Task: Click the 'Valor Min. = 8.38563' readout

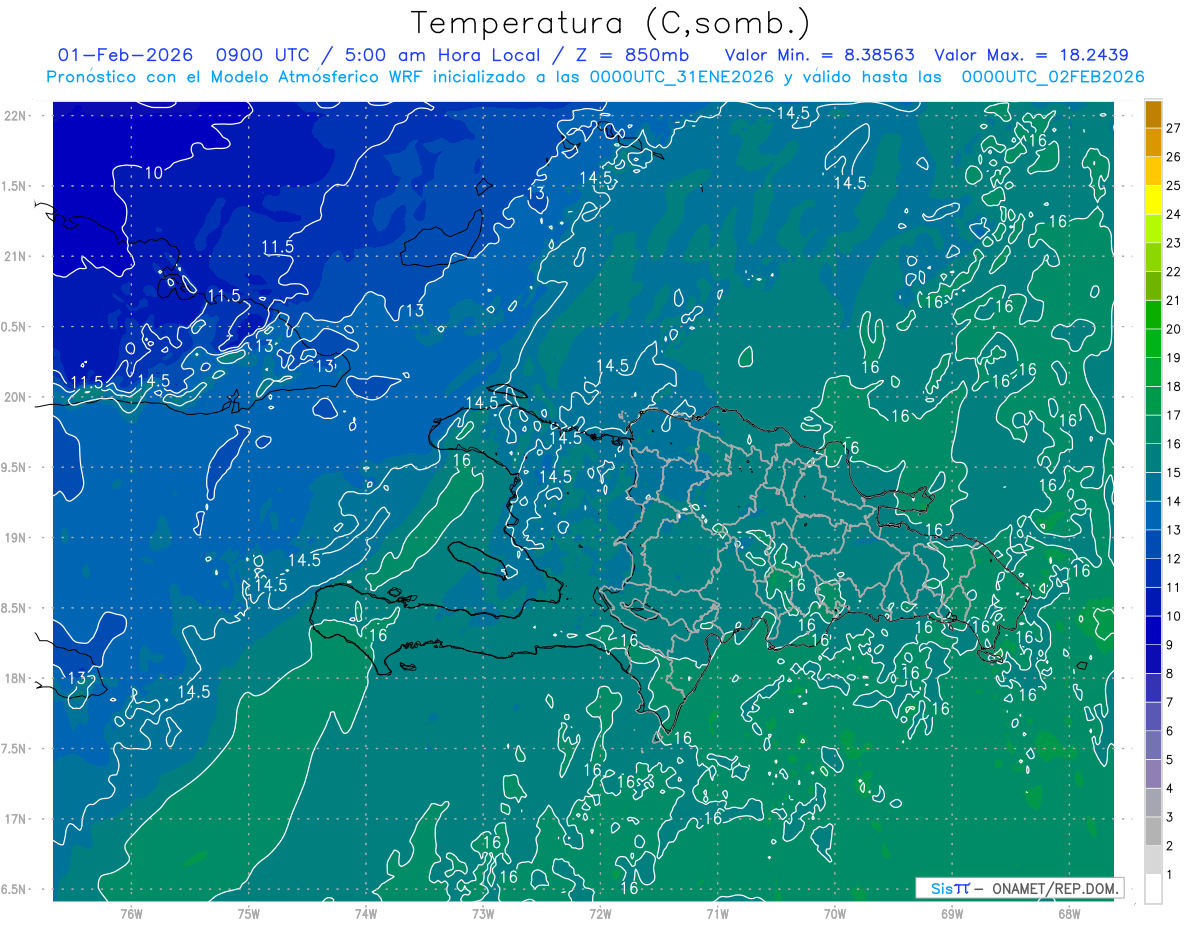Action: click(x=819, y=55)
